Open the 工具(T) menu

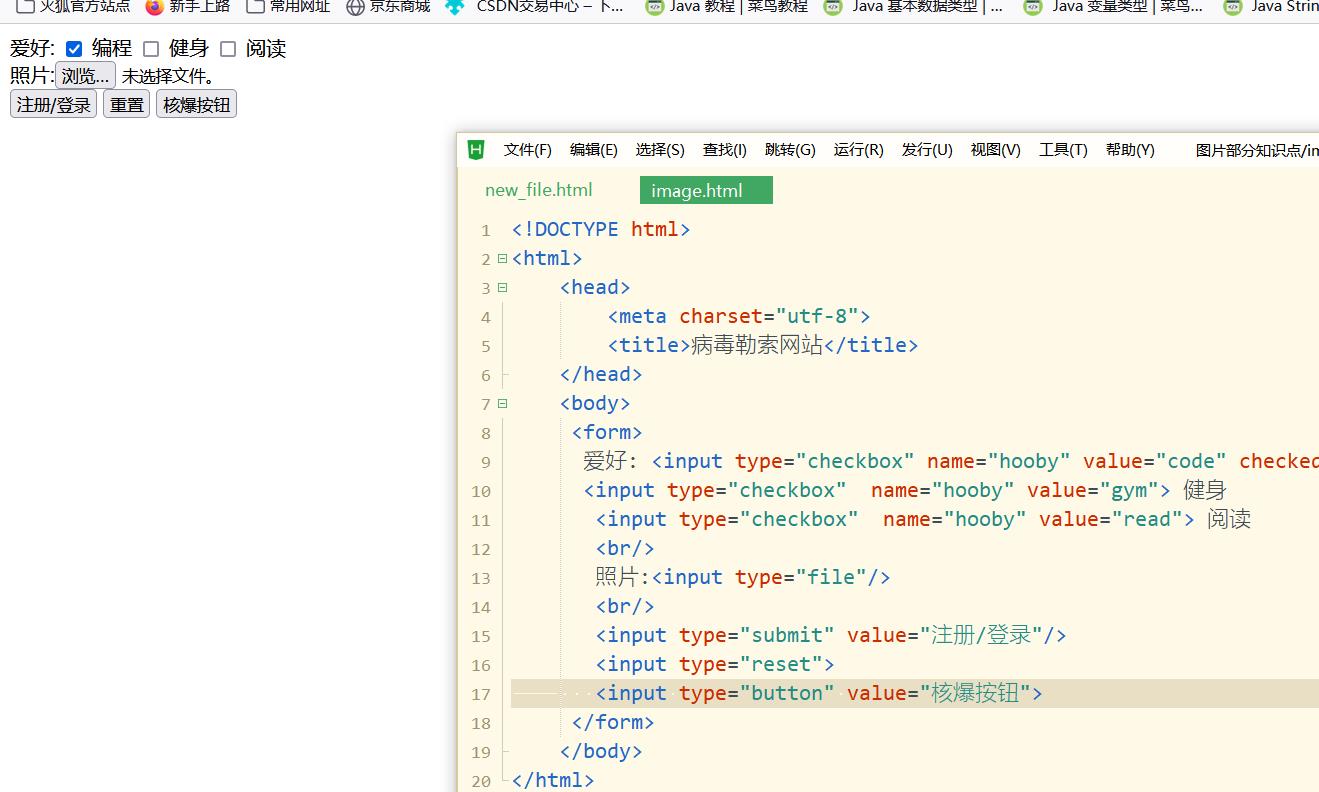coord(1063,150)
